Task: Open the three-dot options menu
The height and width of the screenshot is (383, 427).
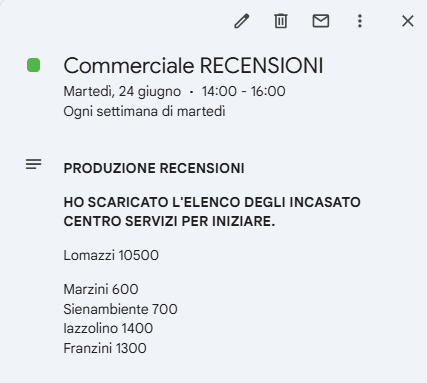Action: point(360,21)
